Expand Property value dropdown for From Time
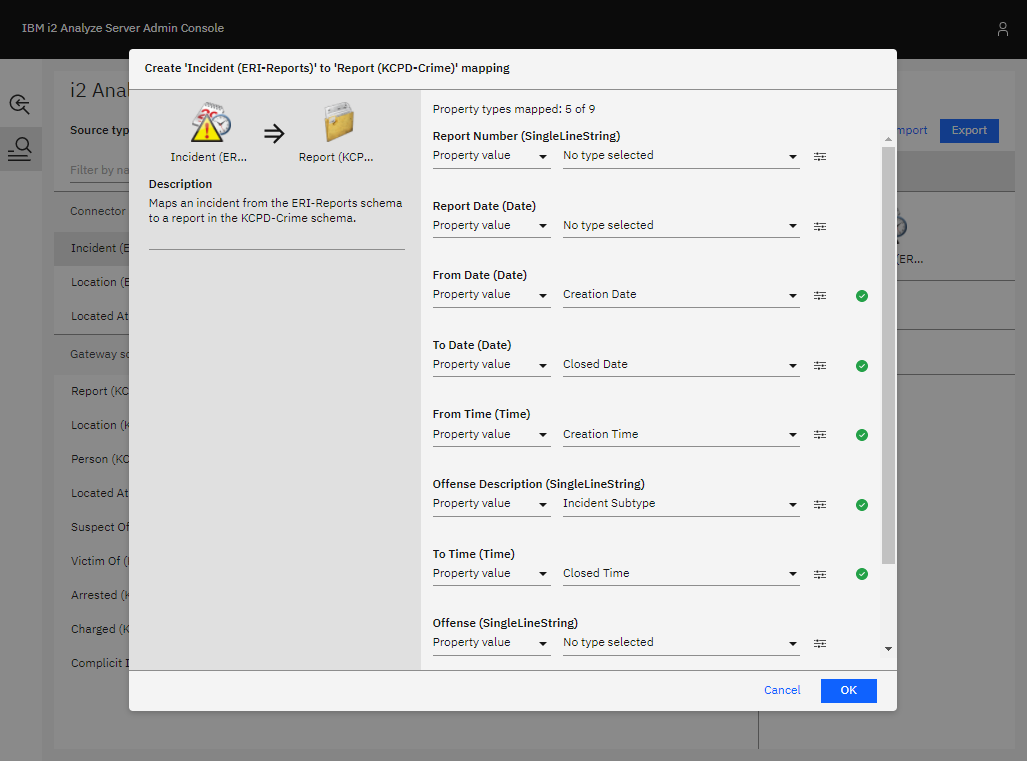This screenshot has height=761, width=1027. [490, 435]
